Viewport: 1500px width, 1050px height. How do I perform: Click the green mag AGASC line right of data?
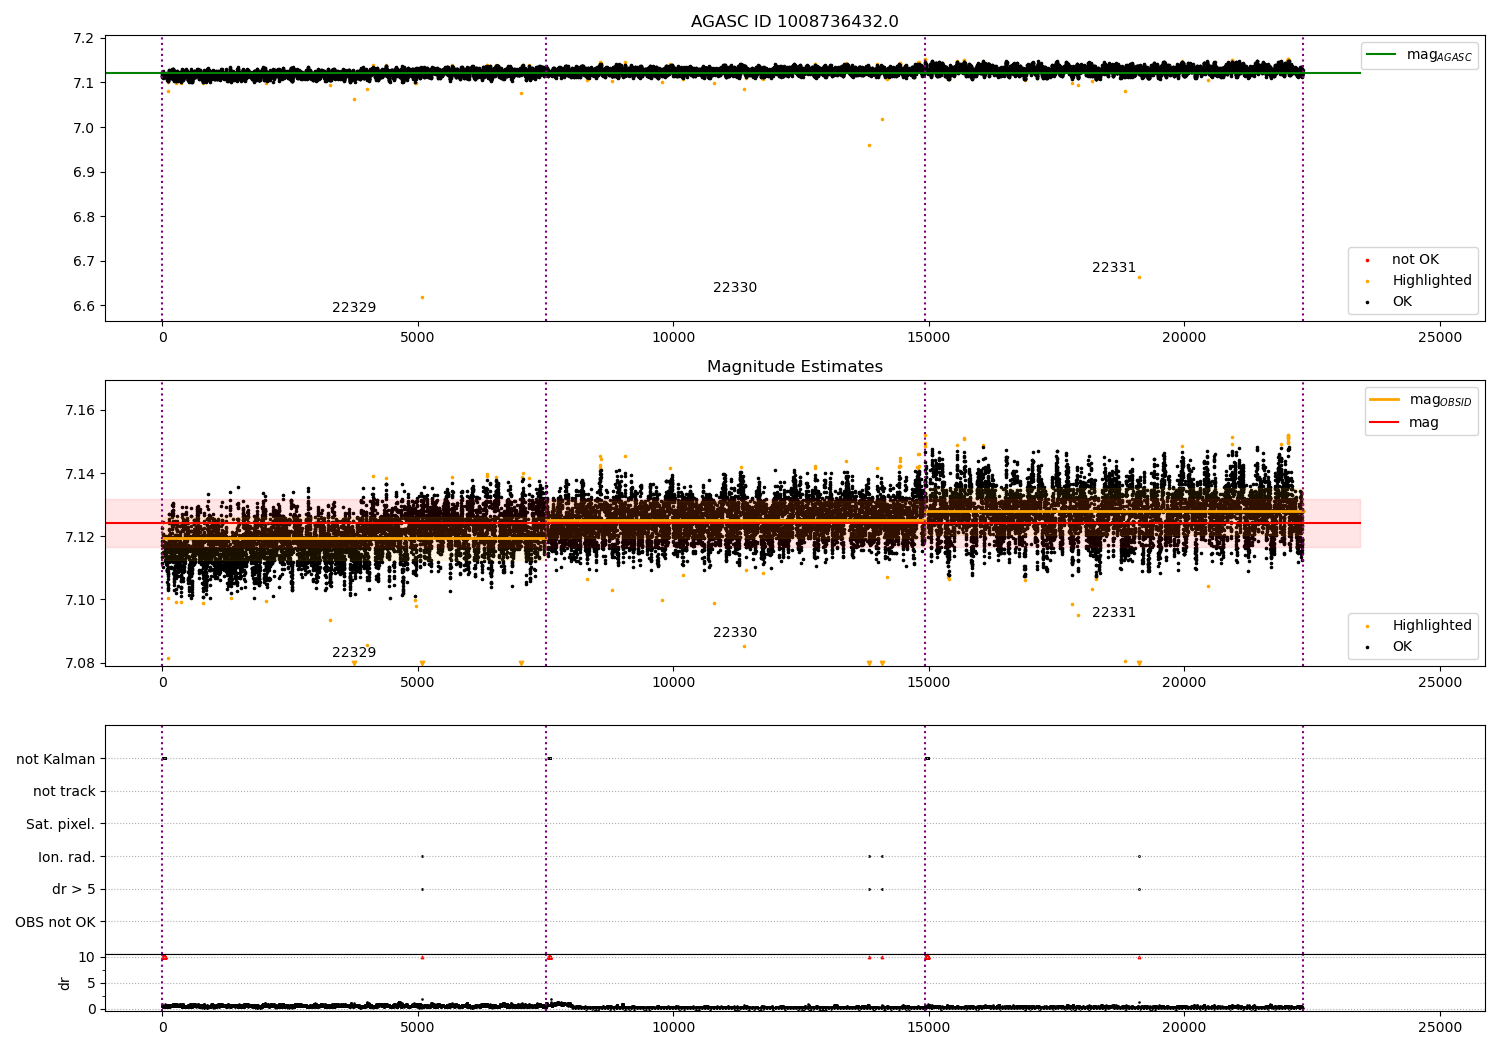(x=1332, y=73)
